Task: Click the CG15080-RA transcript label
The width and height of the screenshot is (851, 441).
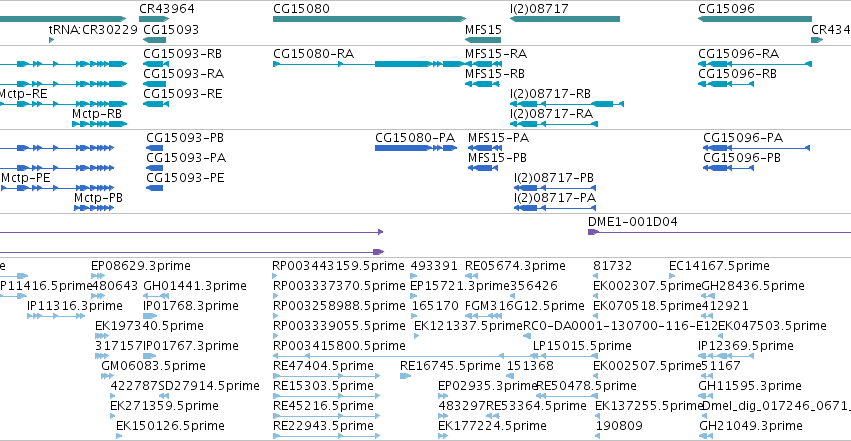Action: 313,54
